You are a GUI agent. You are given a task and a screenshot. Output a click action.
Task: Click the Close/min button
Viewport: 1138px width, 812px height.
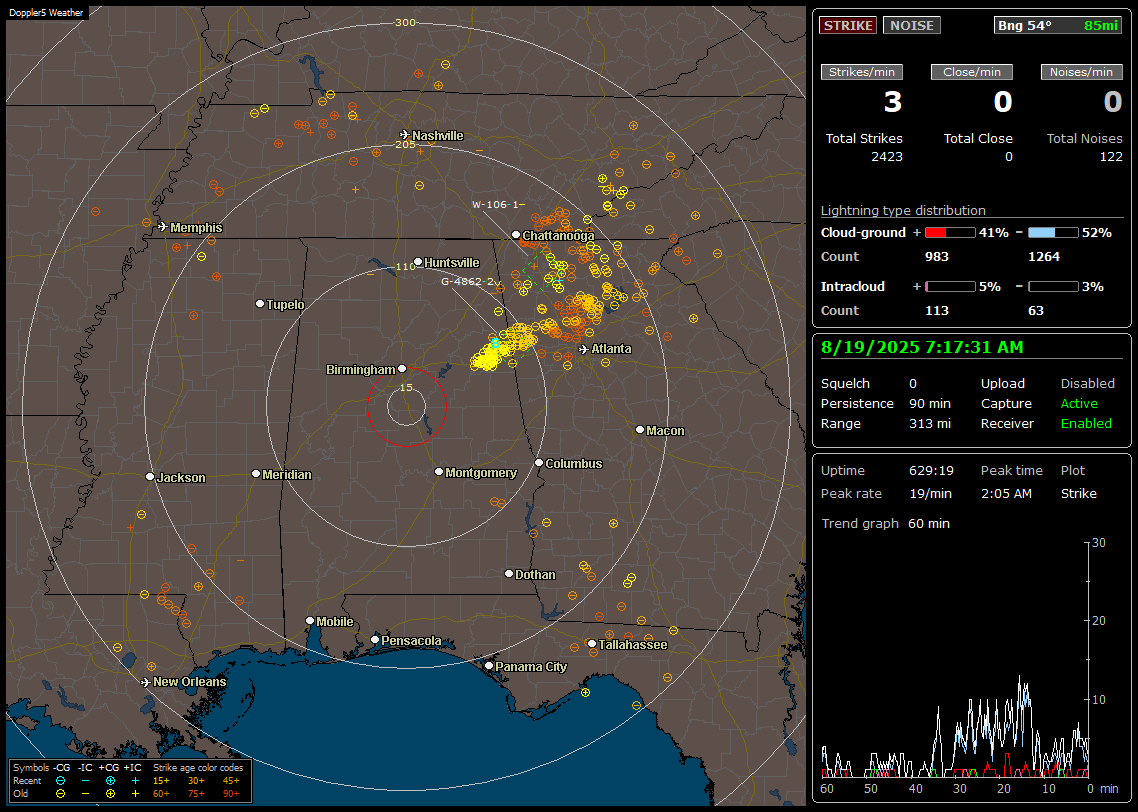click(x=972, y=72)
